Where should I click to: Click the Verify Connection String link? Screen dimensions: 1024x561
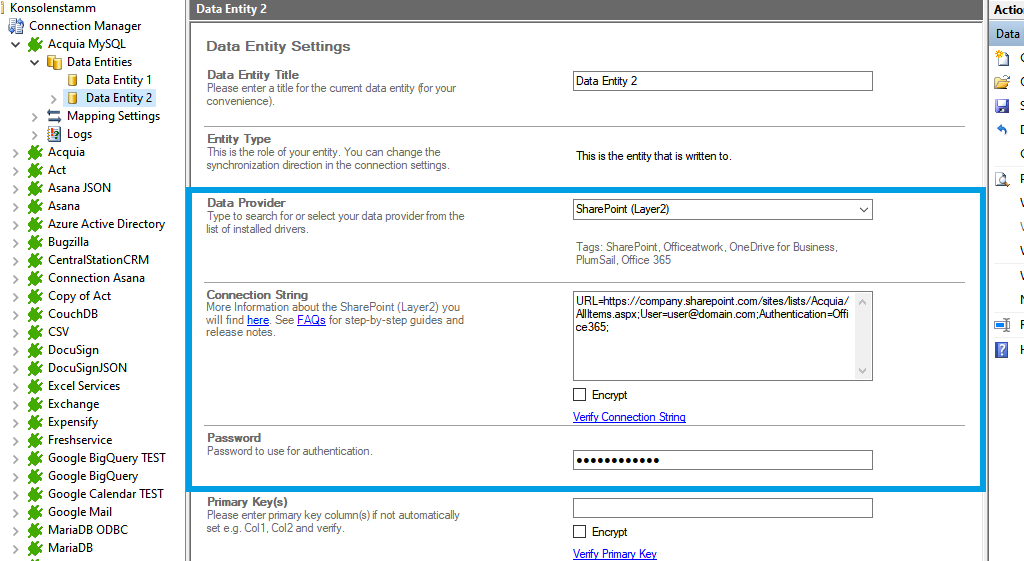(629, 417)
